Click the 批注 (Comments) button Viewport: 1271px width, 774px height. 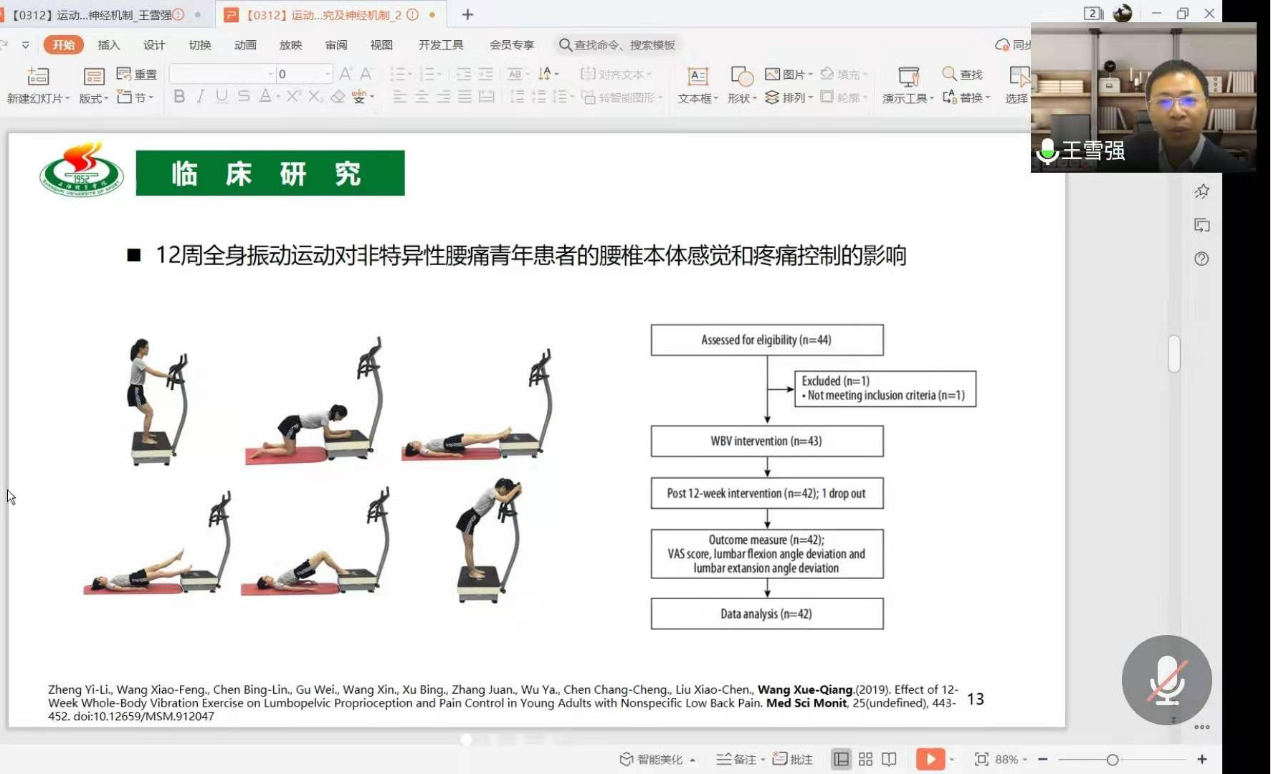point(794,760)
